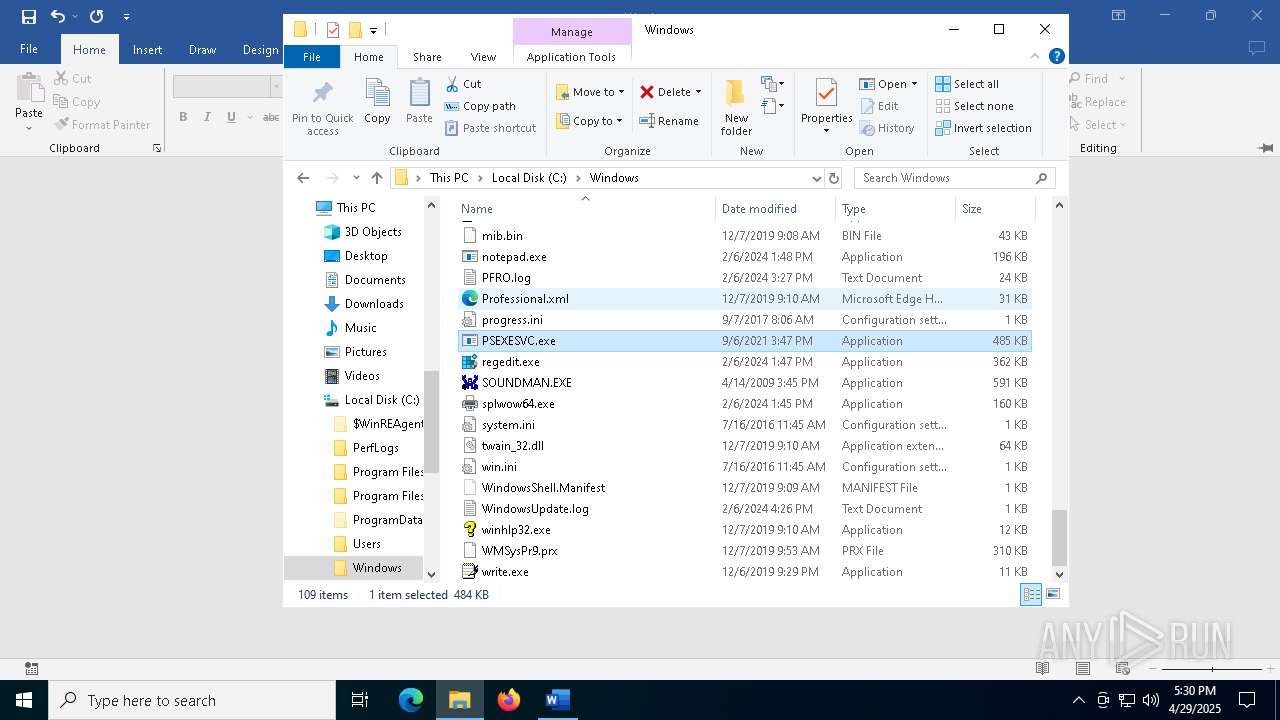Open Move to dropdown

pyautogui.click(x=590, y=92)
